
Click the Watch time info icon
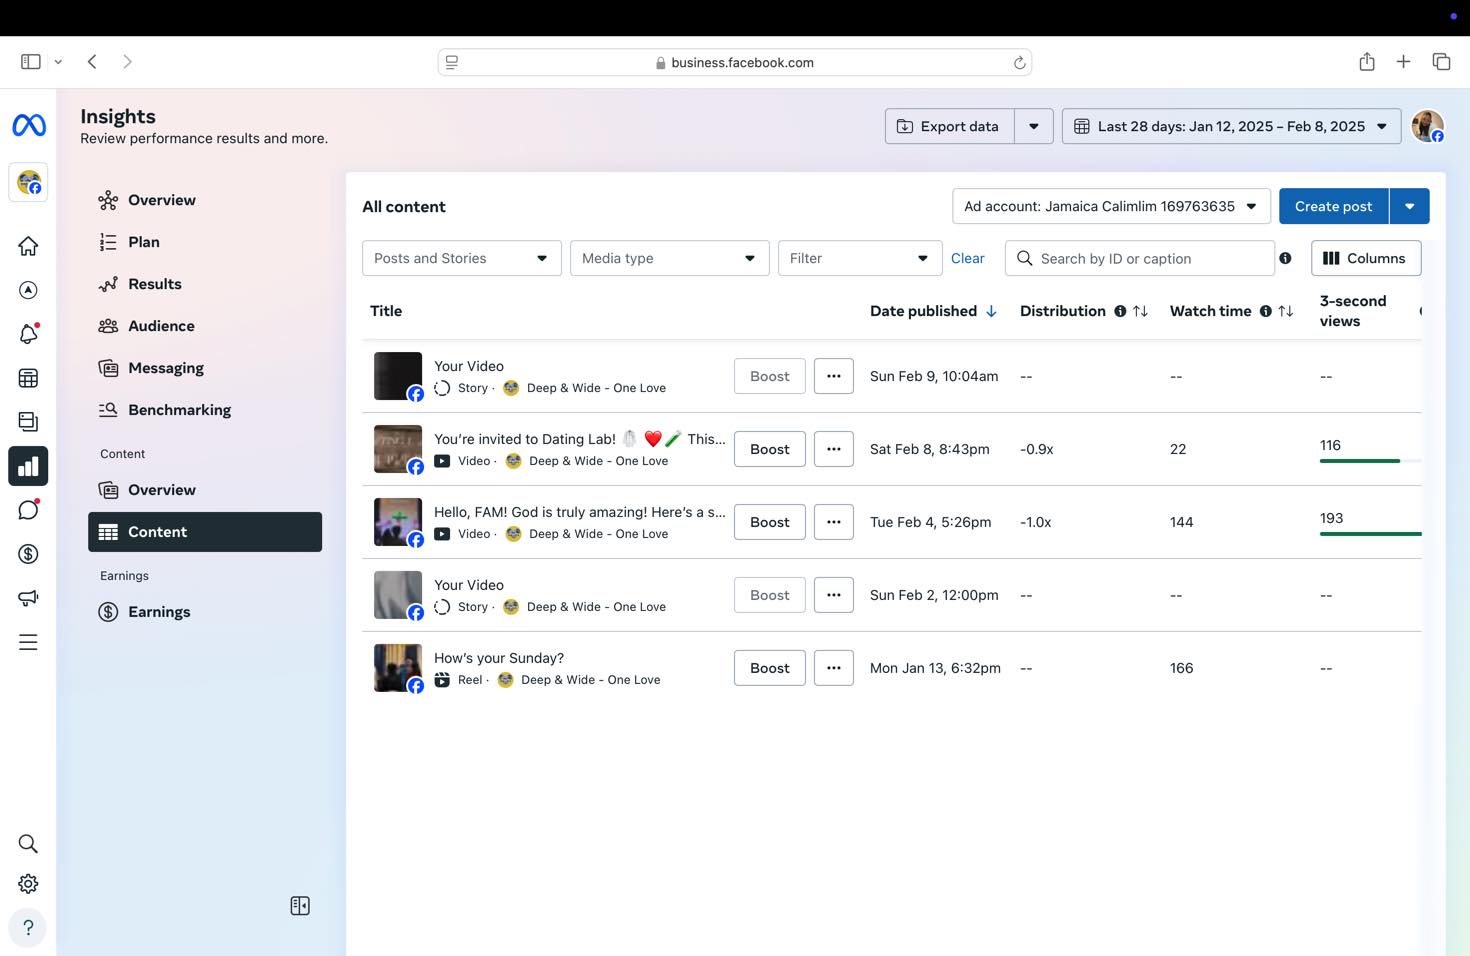tap(1265, 311)
